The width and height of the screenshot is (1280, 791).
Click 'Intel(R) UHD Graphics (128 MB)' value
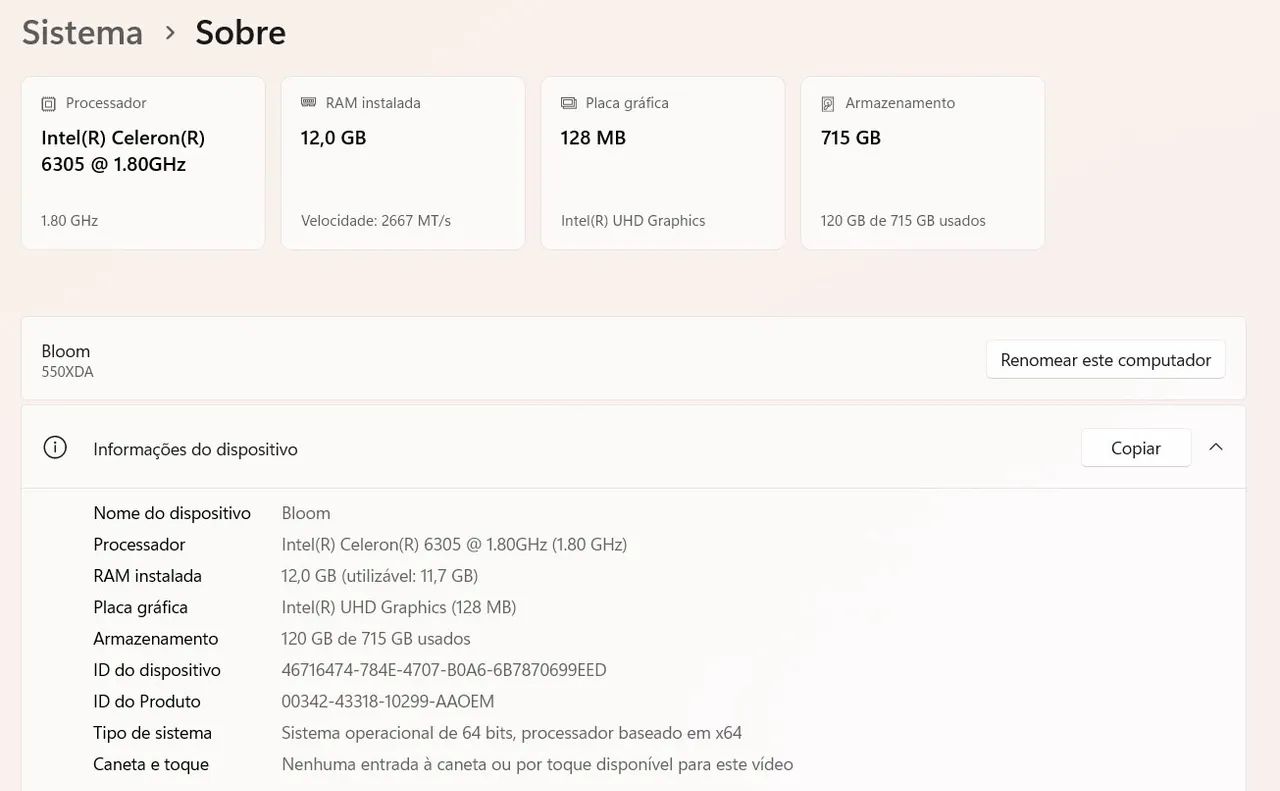coord(399,608)
